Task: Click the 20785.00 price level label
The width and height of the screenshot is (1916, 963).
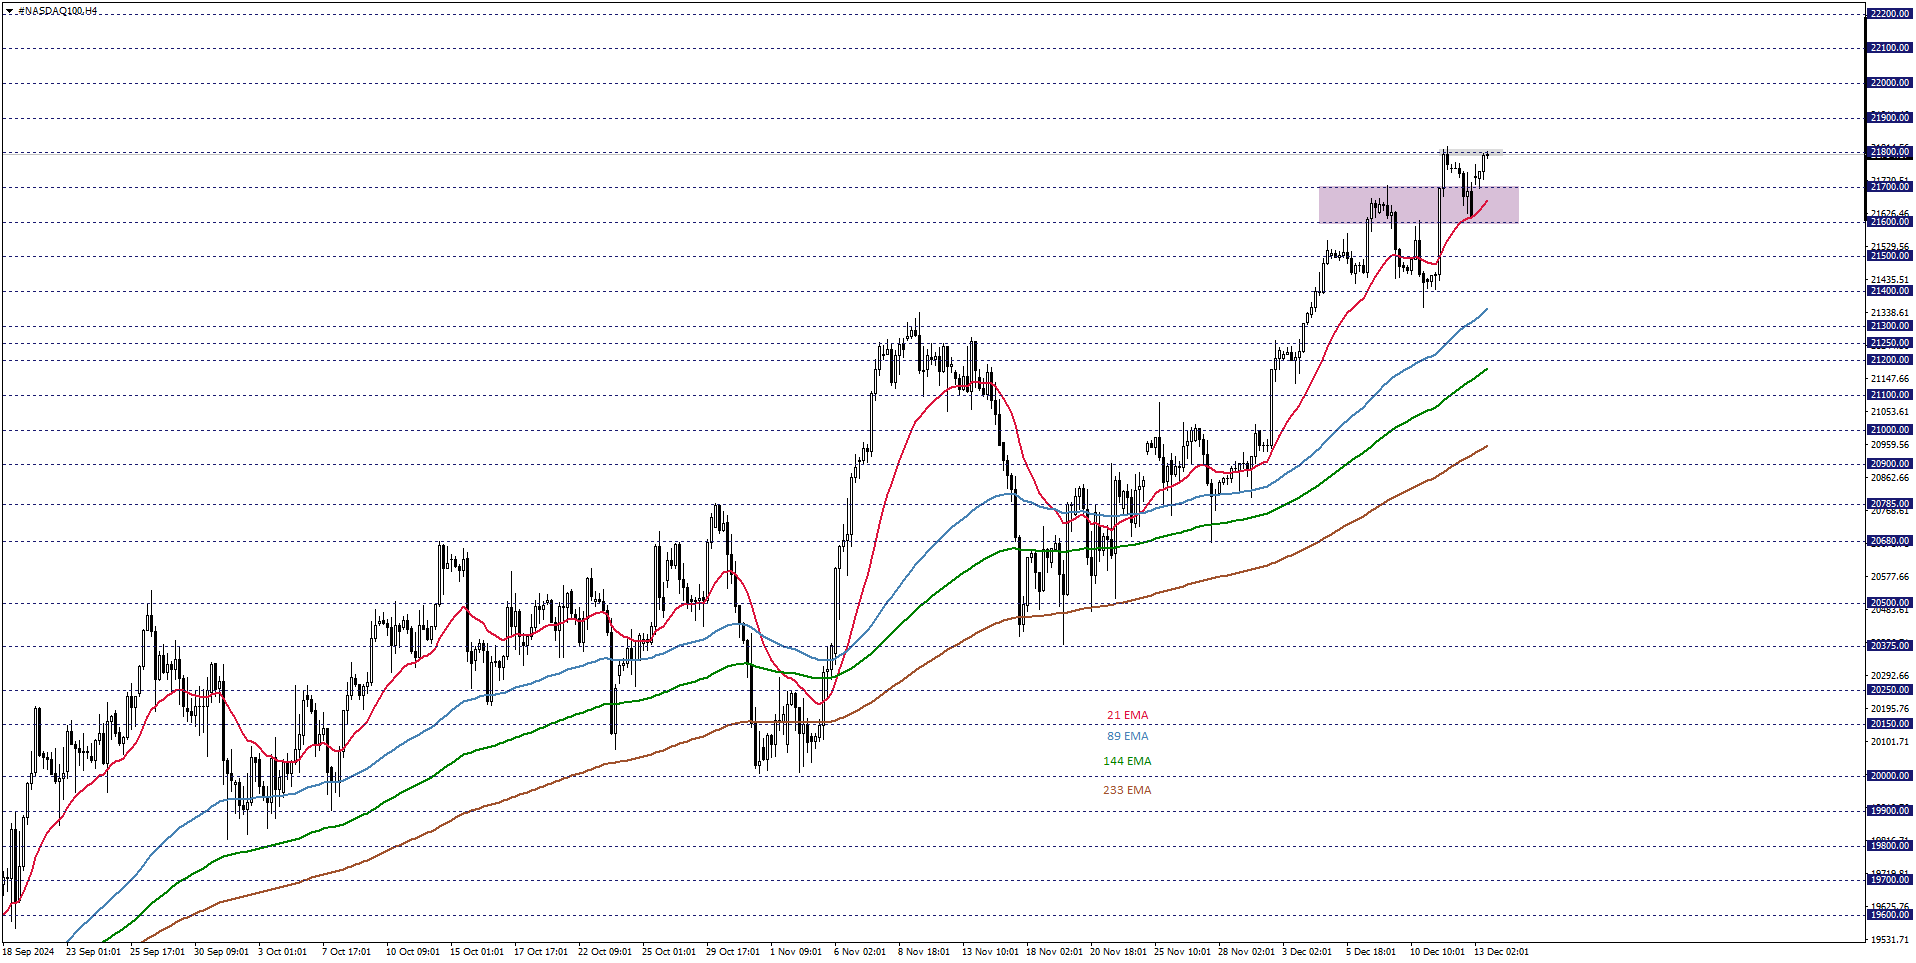Action: 1889,504
